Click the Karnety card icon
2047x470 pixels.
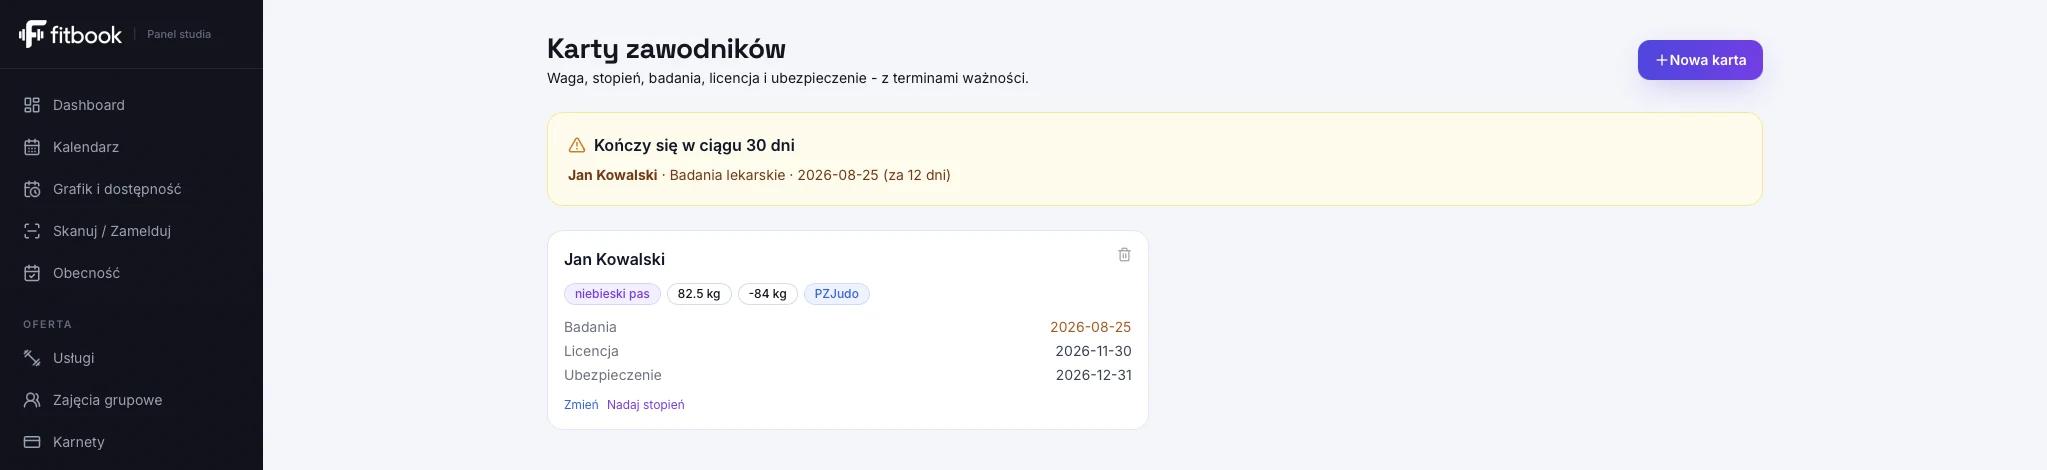[32, 442]
